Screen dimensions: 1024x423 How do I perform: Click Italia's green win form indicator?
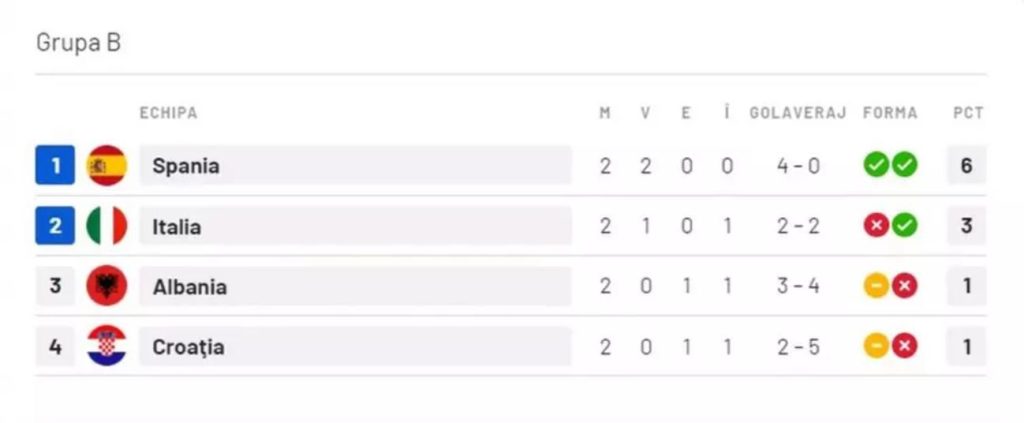point(904,226)
